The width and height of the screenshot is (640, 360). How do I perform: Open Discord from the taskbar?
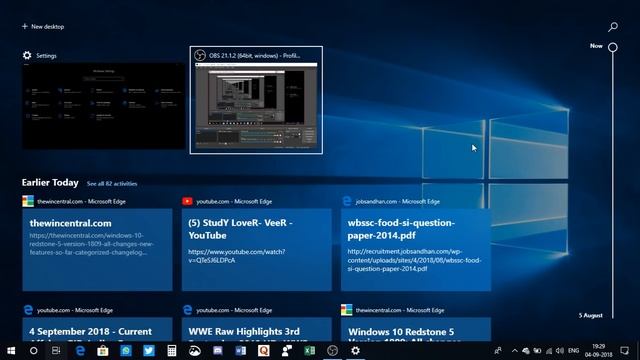tap(218, 351)
